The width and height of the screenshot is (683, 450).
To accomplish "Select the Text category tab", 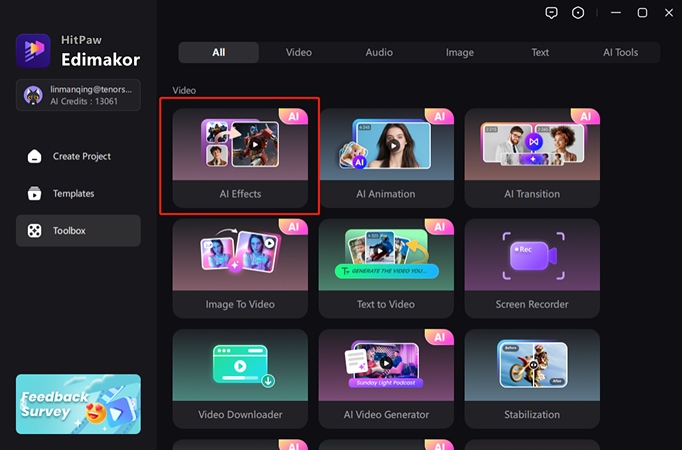I will pos(540,53).
